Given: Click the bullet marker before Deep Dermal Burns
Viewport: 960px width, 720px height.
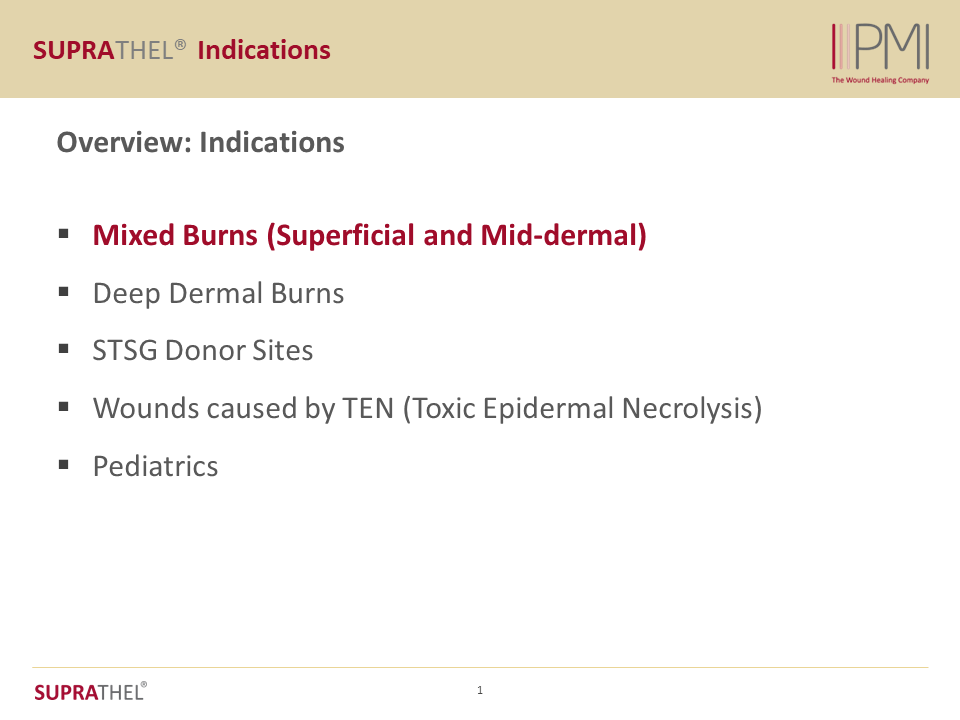Looking at the screenshot, I should [64, 292].
